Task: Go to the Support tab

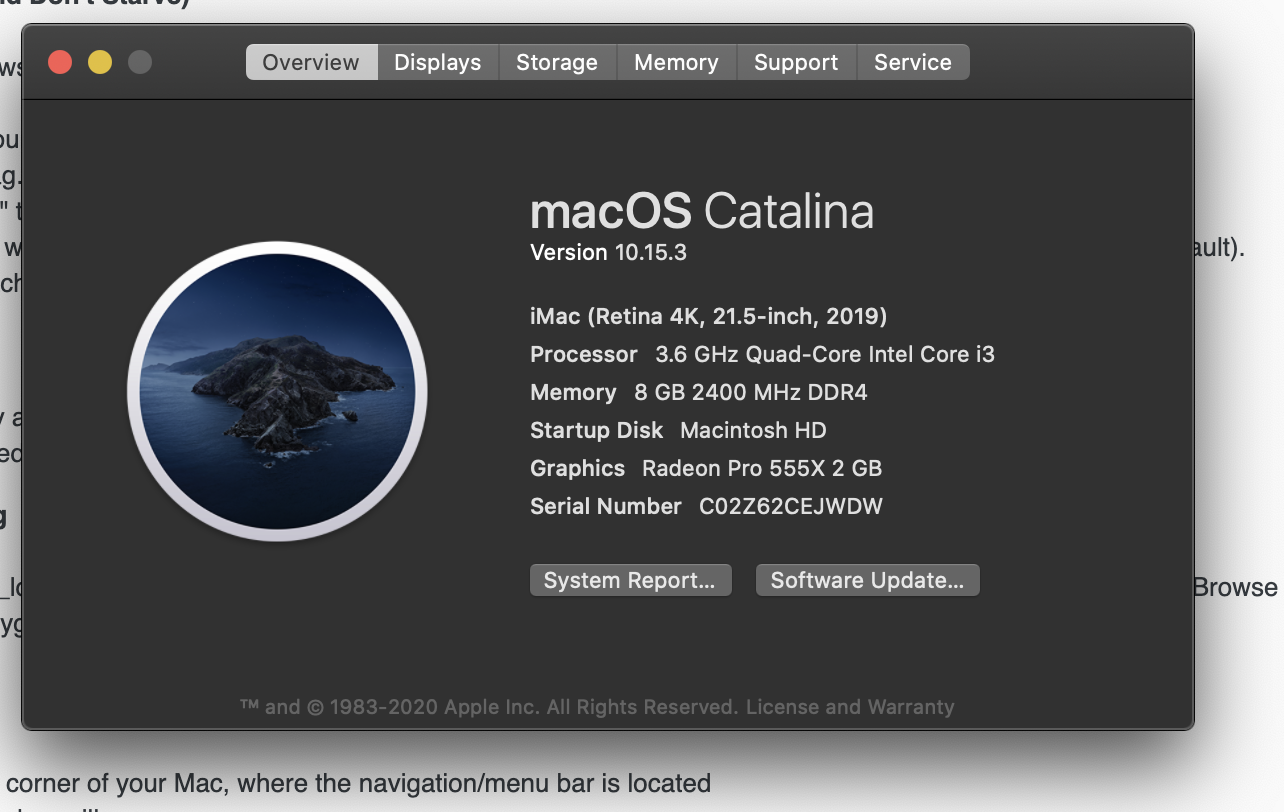Action: click(x=796, y=62)
